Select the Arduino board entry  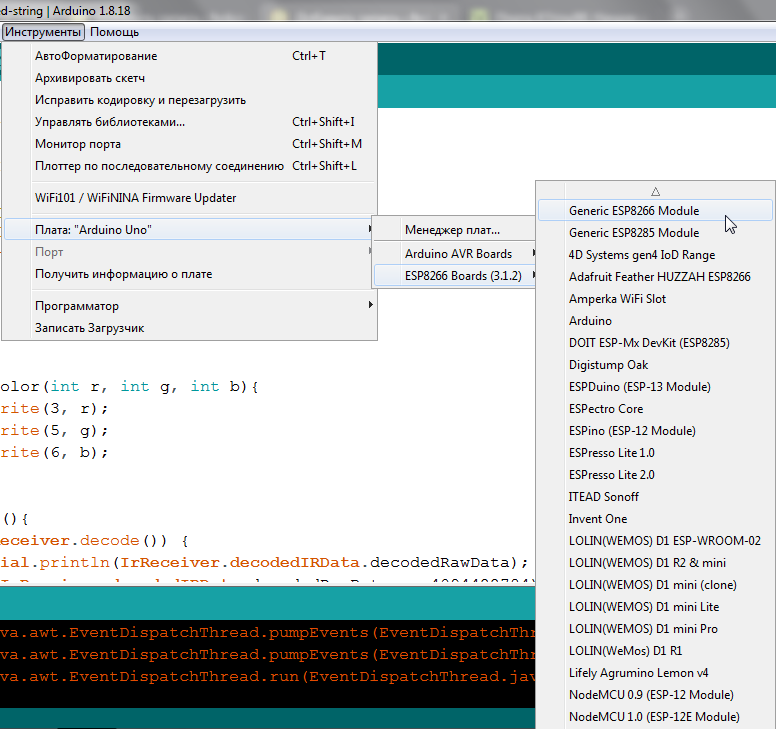(655, 321)
